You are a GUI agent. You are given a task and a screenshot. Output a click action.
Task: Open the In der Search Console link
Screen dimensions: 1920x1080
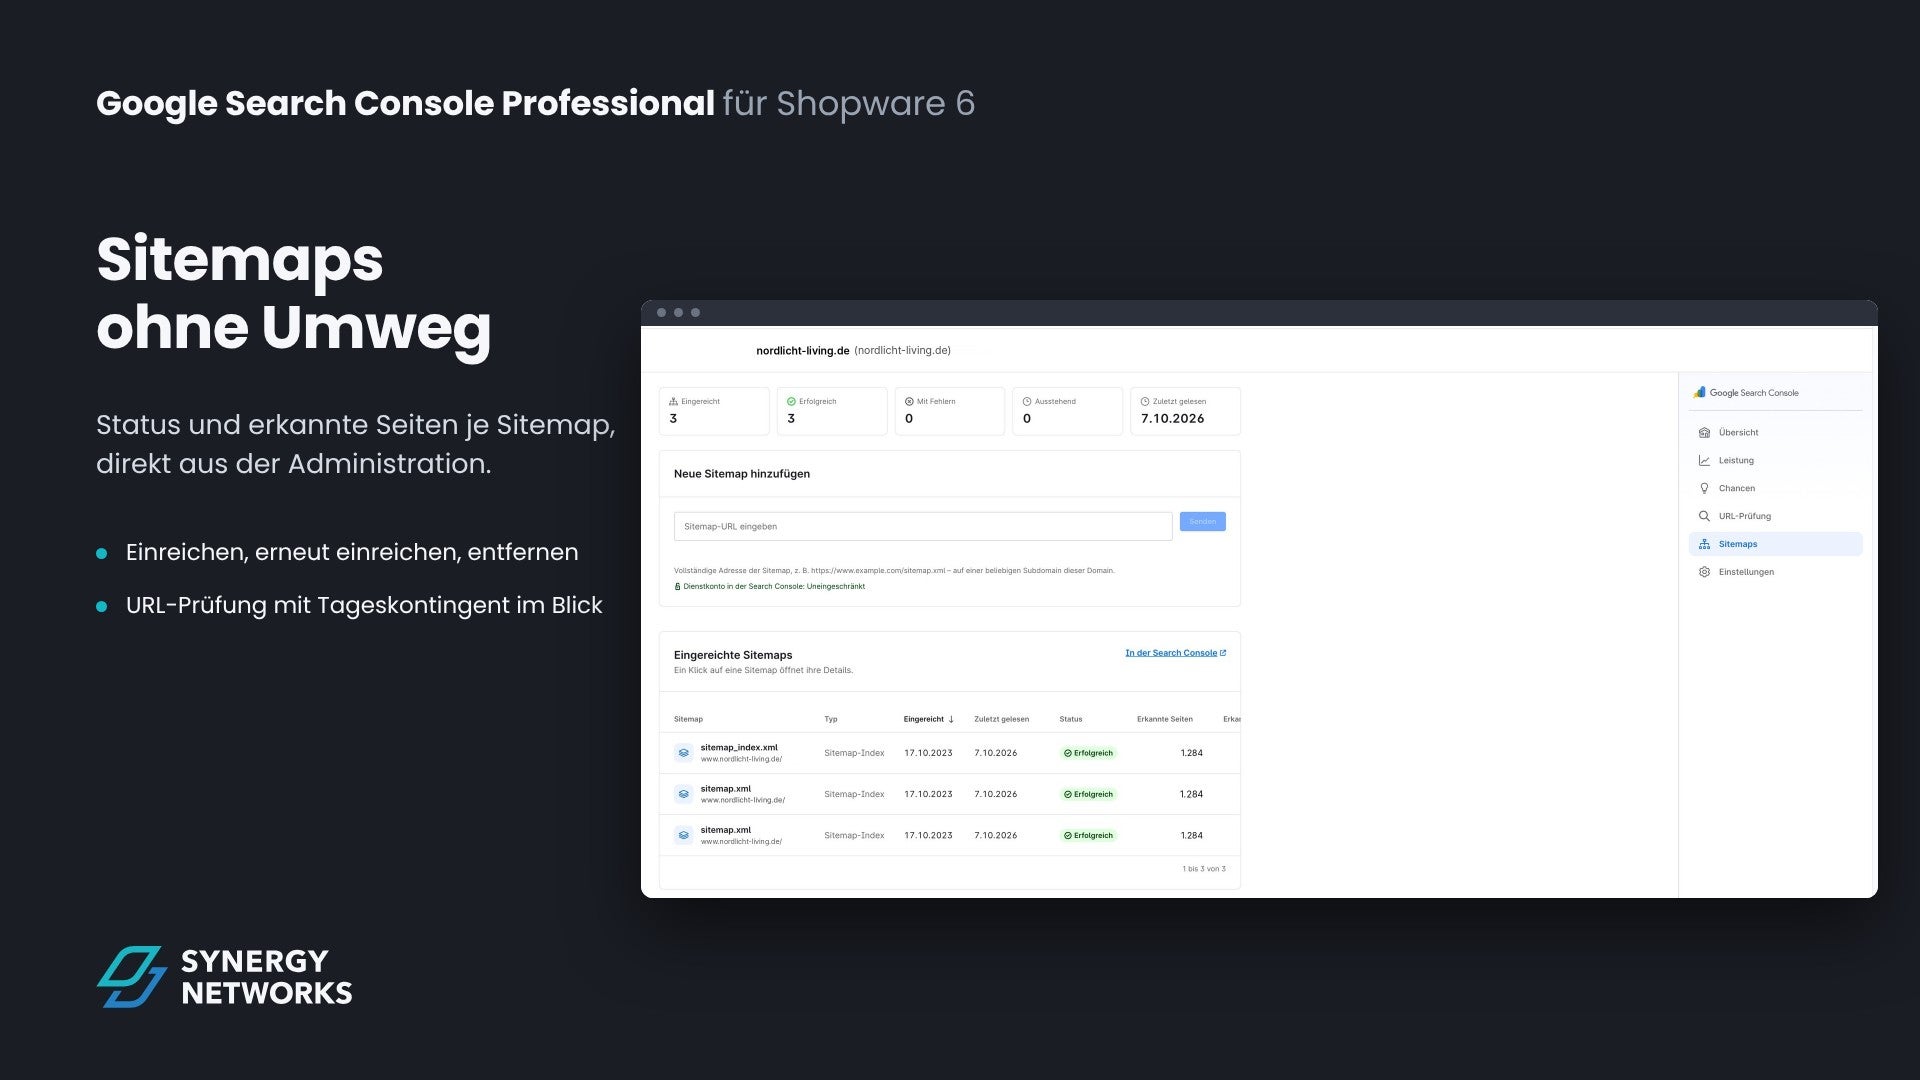(1175, 653)
